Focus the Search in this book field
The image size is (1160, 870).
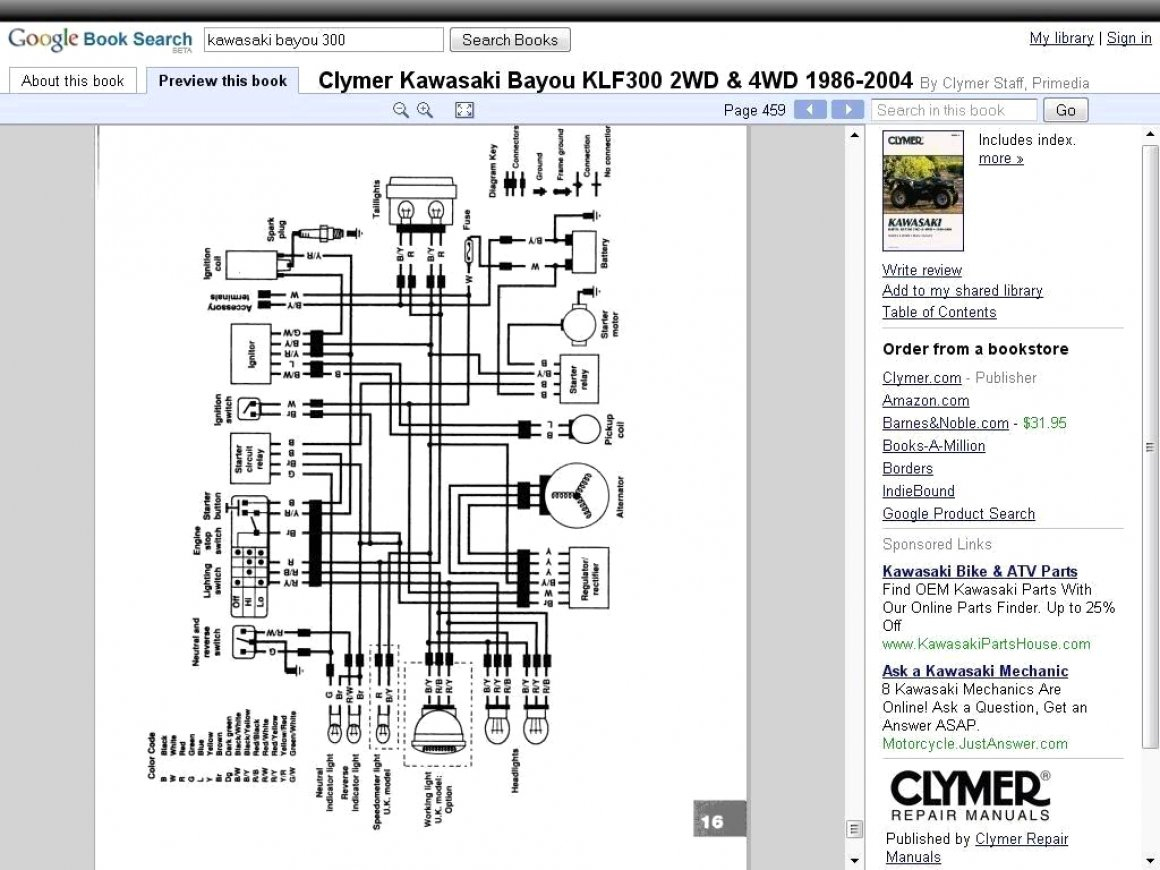pos(953,110)
